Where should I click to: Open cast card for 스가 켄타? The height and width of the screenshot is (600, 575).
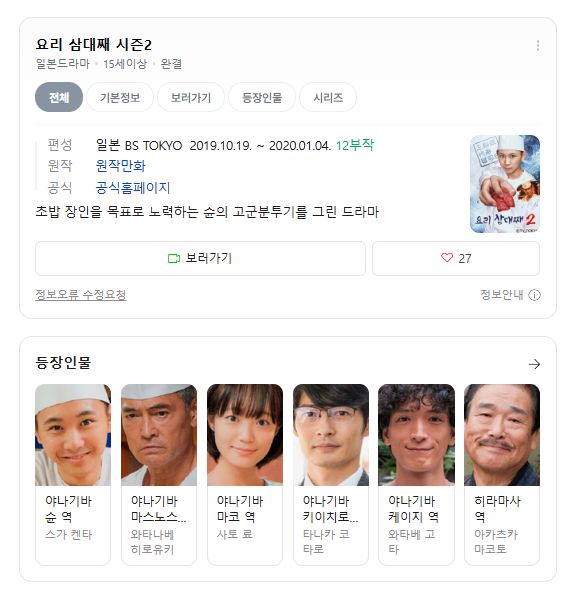(x=73, y=474)
